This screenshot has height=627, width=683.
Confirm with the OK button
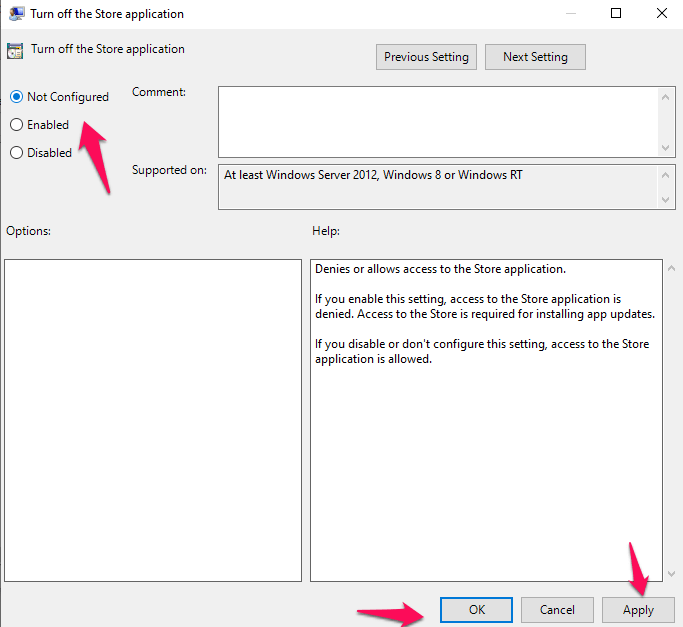click(476, 610)
